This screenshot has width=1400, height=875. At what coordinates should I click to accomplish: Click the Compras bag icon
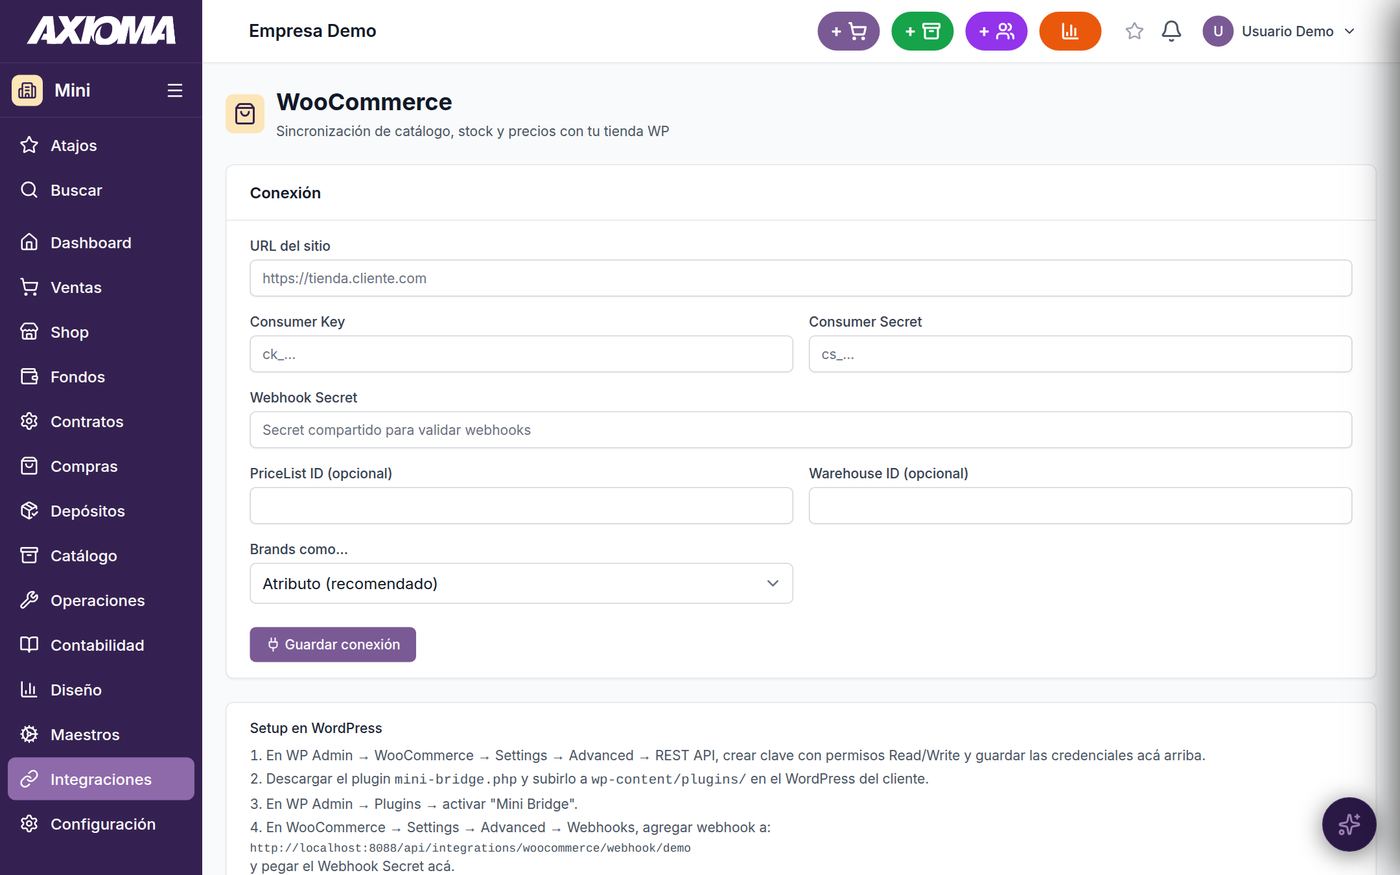click(29, 466)
